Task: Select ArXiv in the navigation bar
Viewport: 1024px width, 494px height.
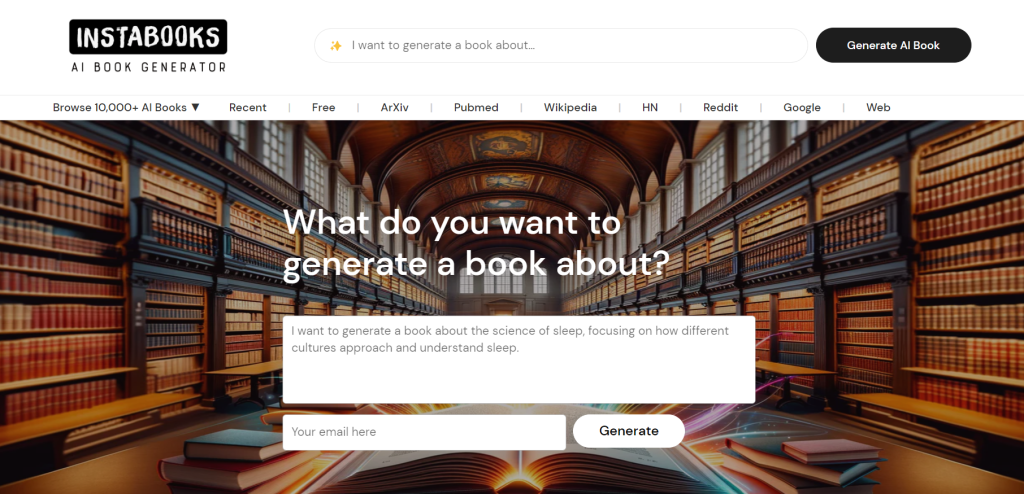Action: coord(394,108)
